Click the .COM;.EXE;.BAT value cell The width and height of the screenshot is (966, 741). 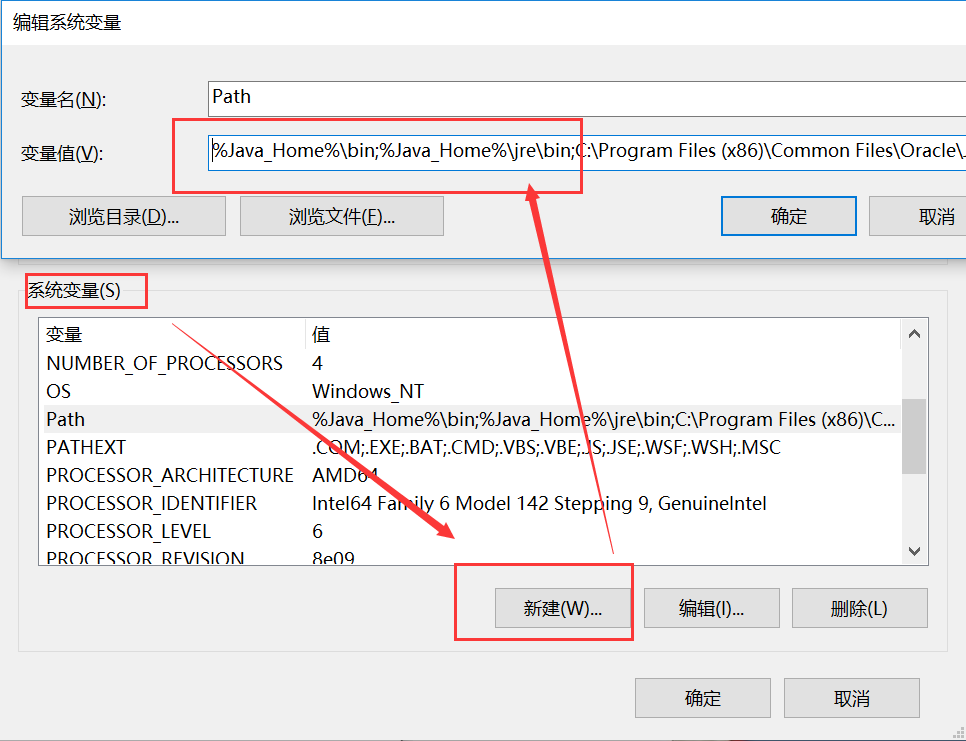546,447
